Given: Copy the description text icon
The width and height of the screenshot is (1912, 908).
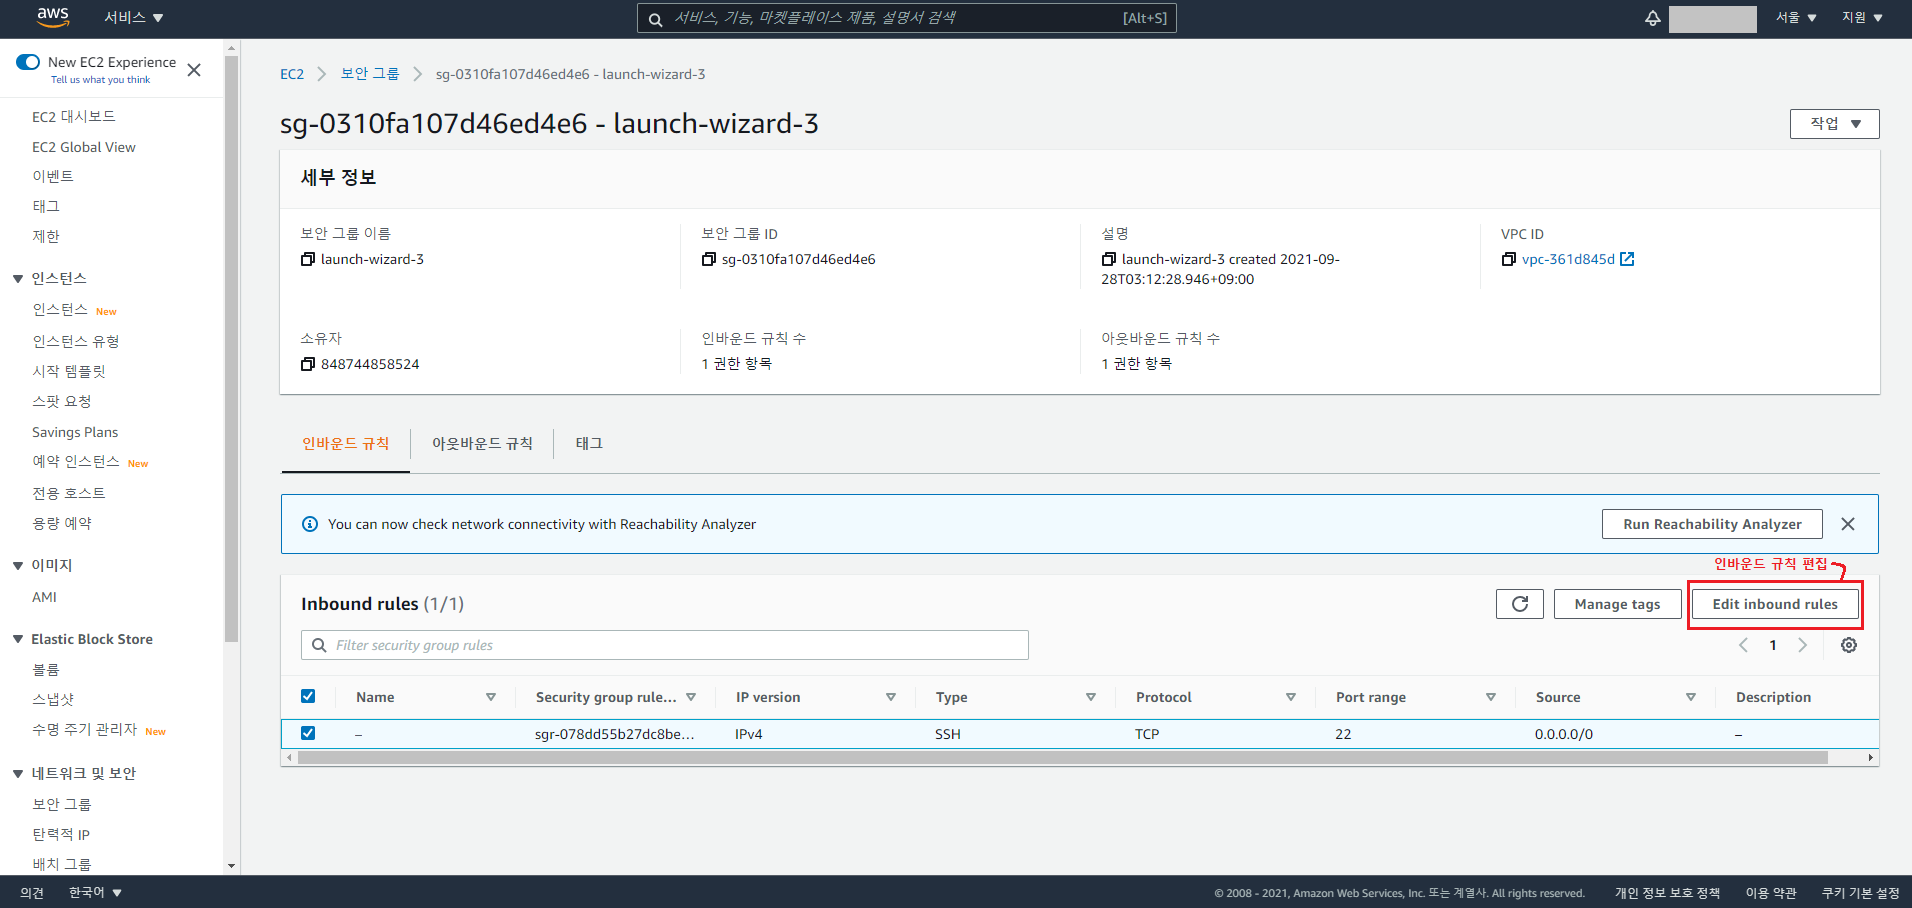Looking at the screenshot, I should [x=1109, y=259].
